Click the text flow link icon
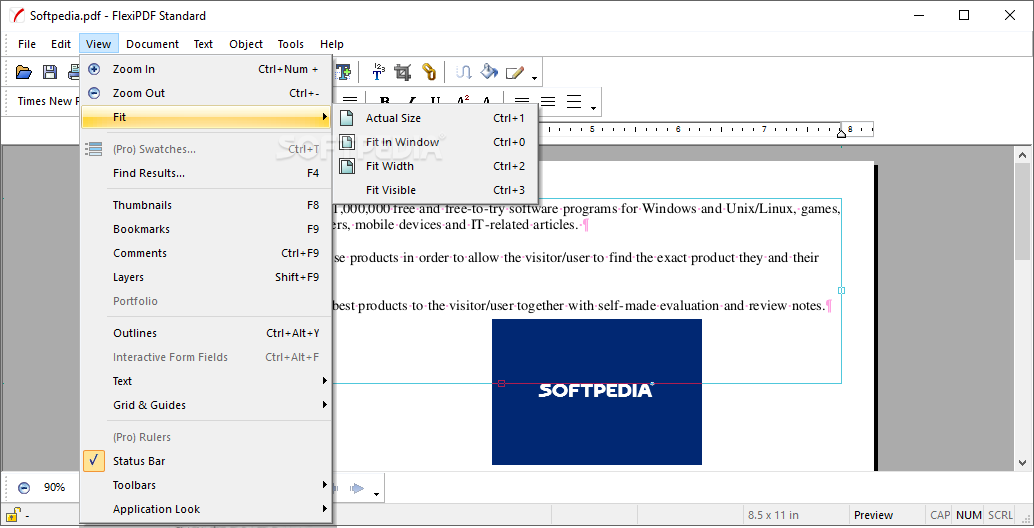 point(464,72)
